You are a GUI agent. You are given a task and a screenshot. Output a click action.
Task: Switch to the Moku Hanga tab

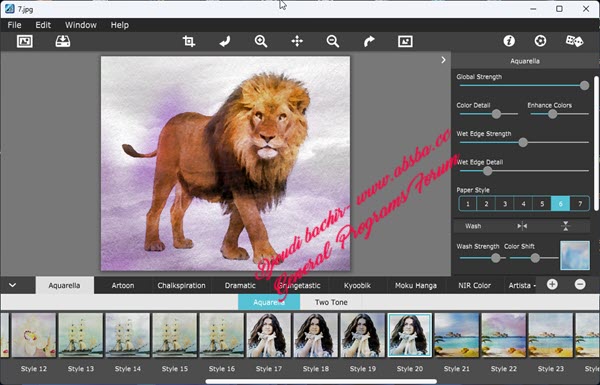click(416, 285)
